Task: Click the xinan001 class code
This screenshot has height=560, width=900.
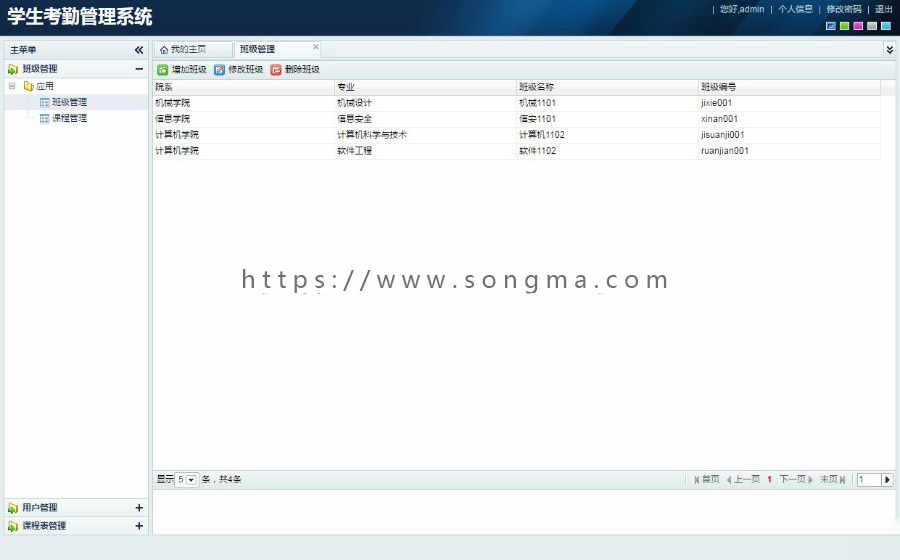Action: [x=719, y=119]
